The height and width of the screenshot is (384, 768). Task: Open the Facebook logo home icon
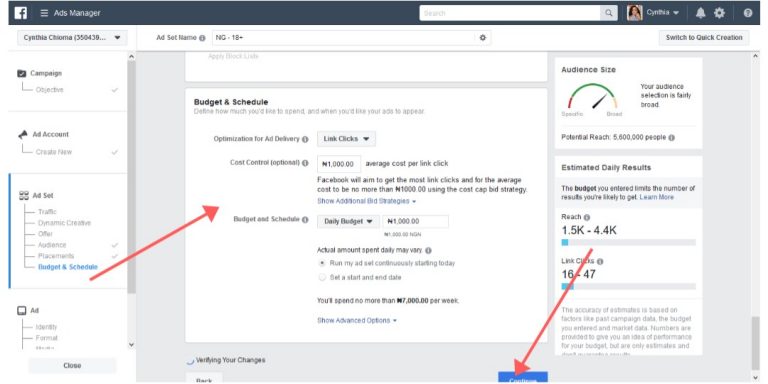click(21, 13)
